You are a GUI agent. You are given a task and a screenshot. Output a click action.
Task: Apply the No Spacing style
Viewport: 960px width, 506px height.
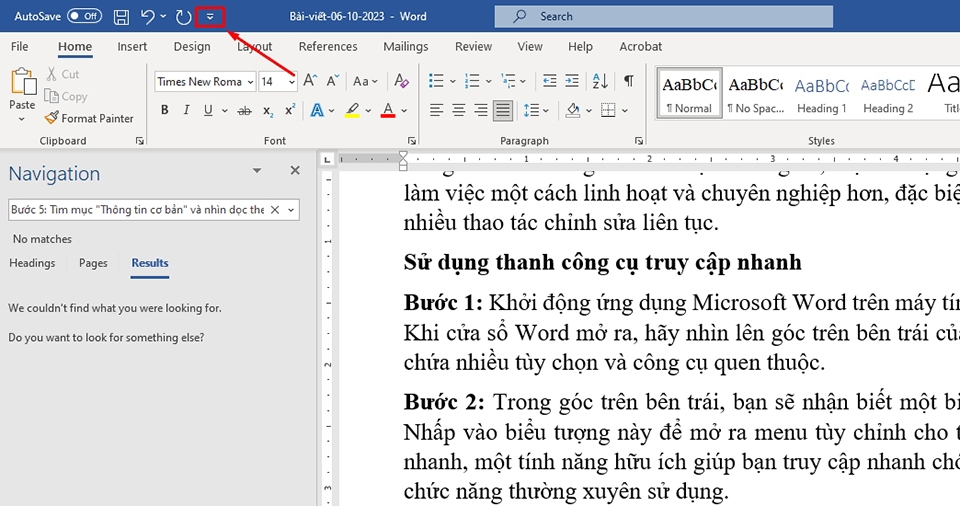tap(756, 93)
